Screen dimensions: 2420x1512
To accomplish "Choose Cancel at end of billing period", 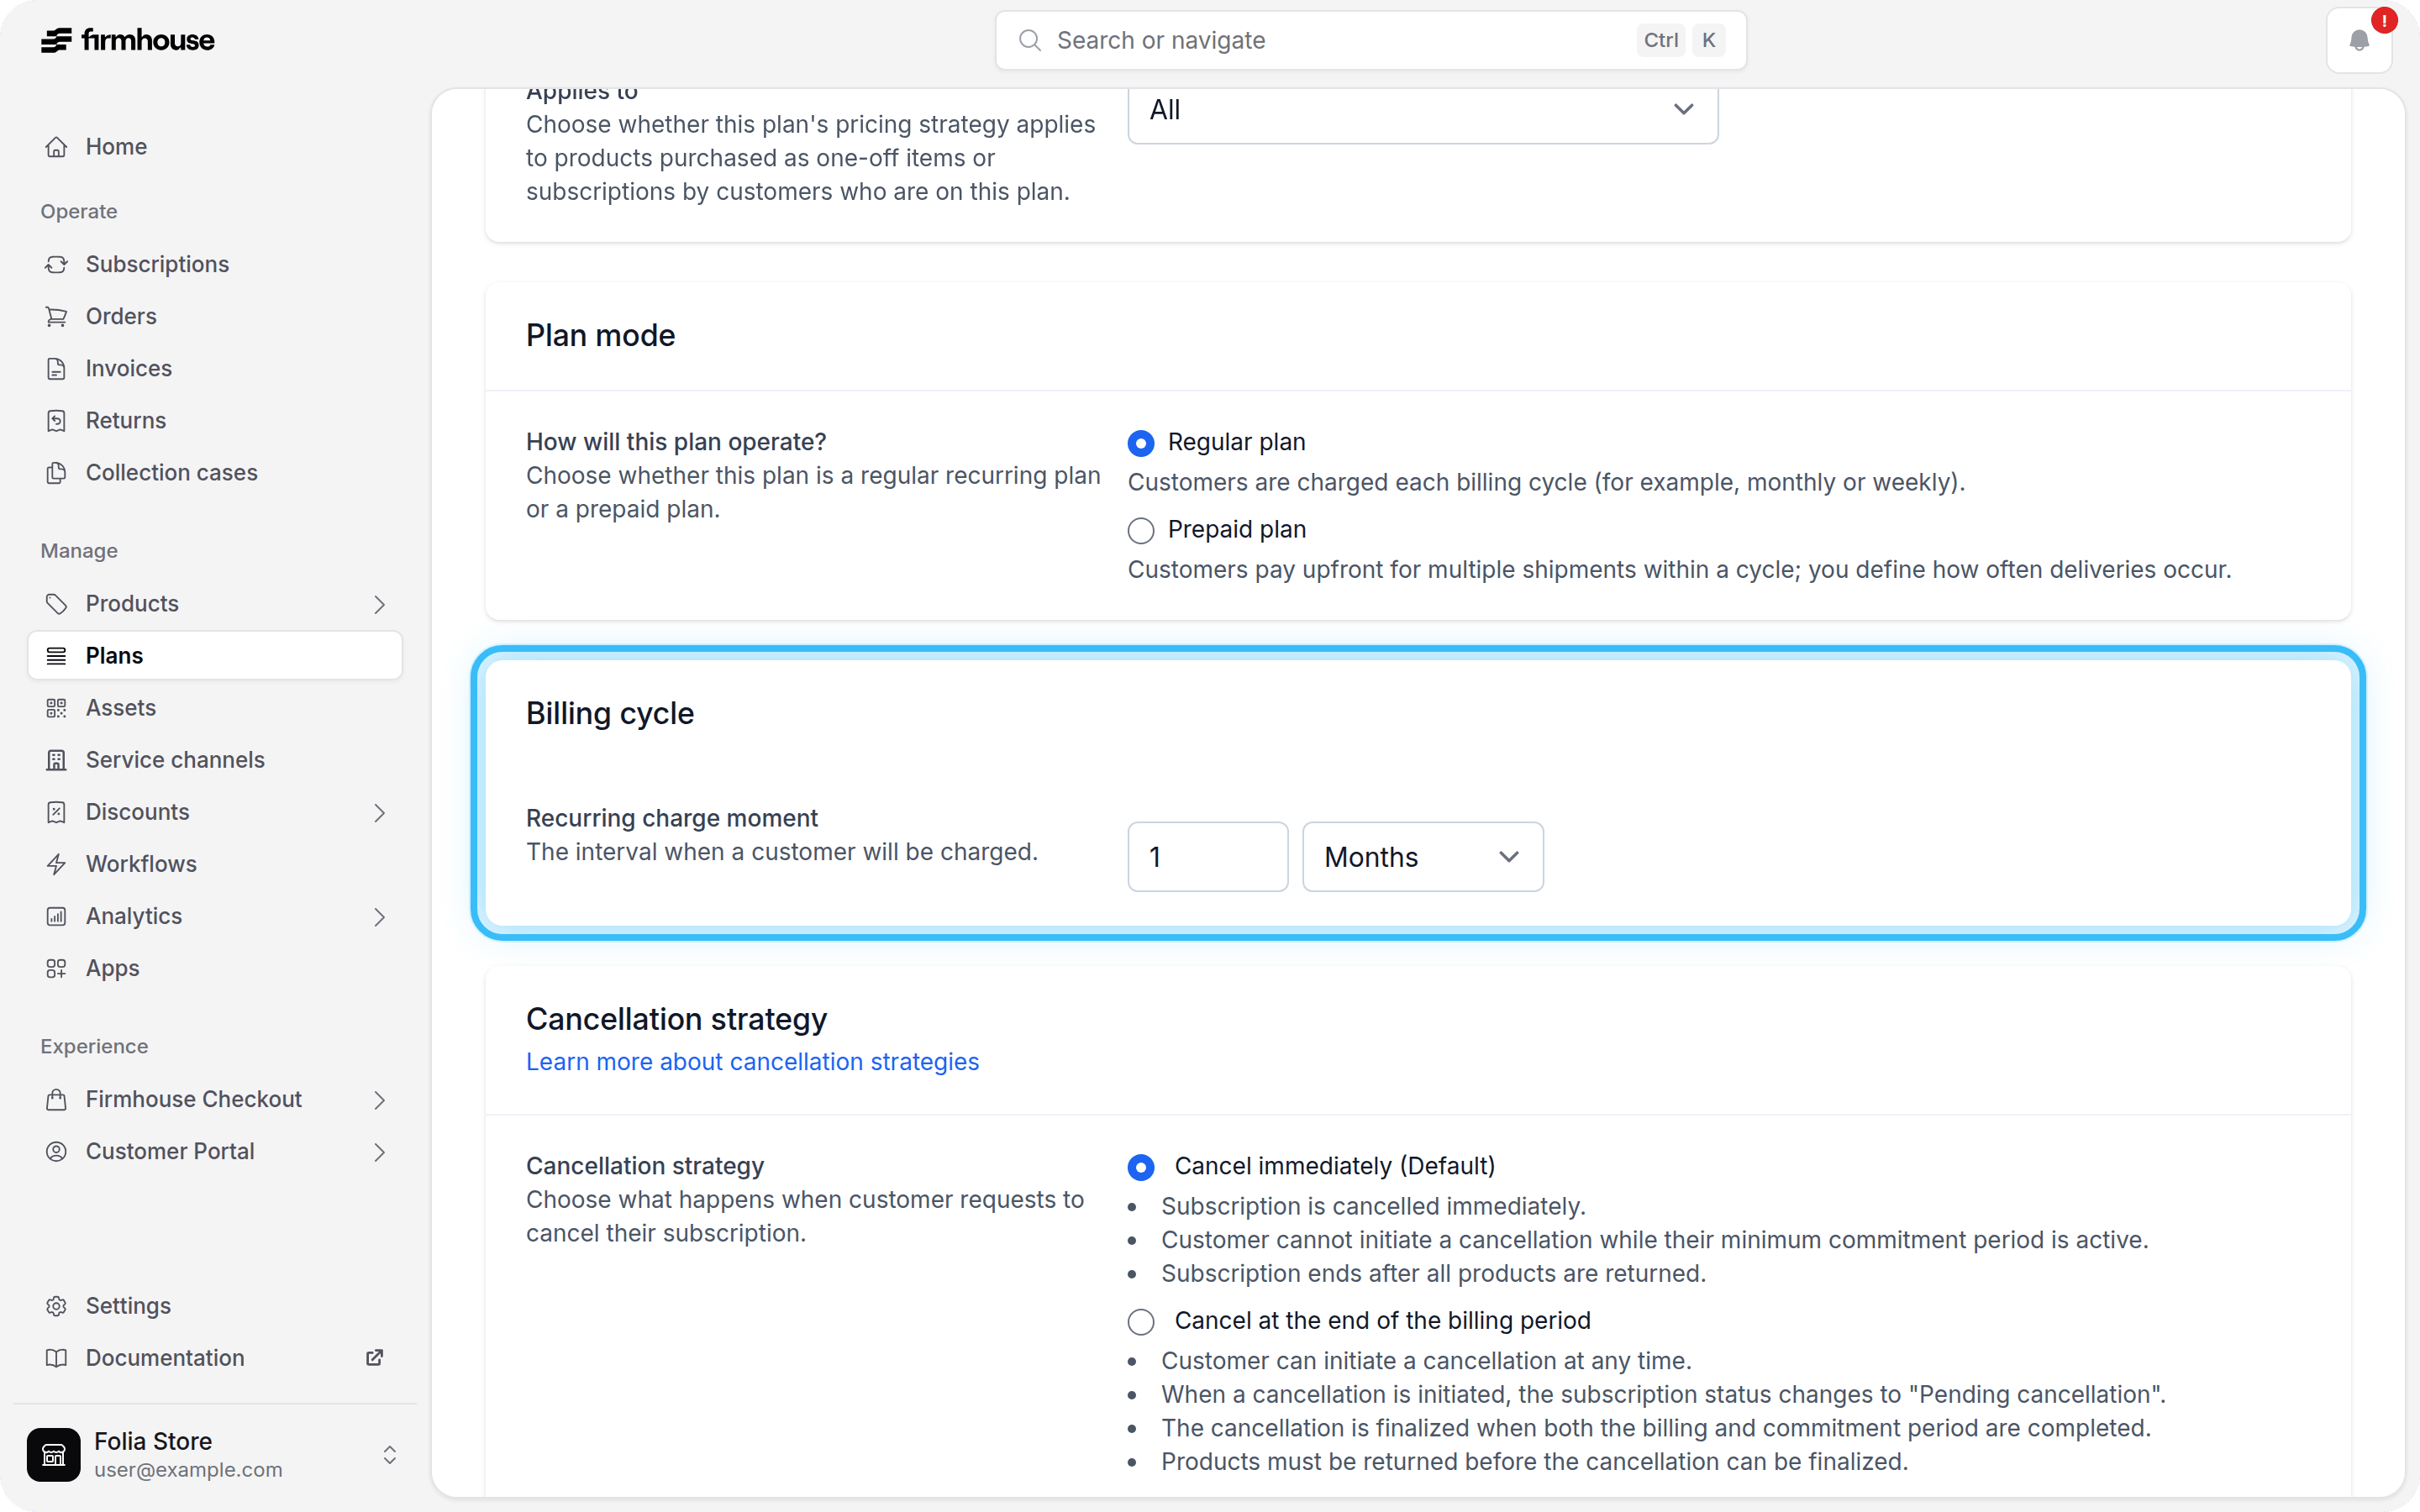I will [1140, 1322].
